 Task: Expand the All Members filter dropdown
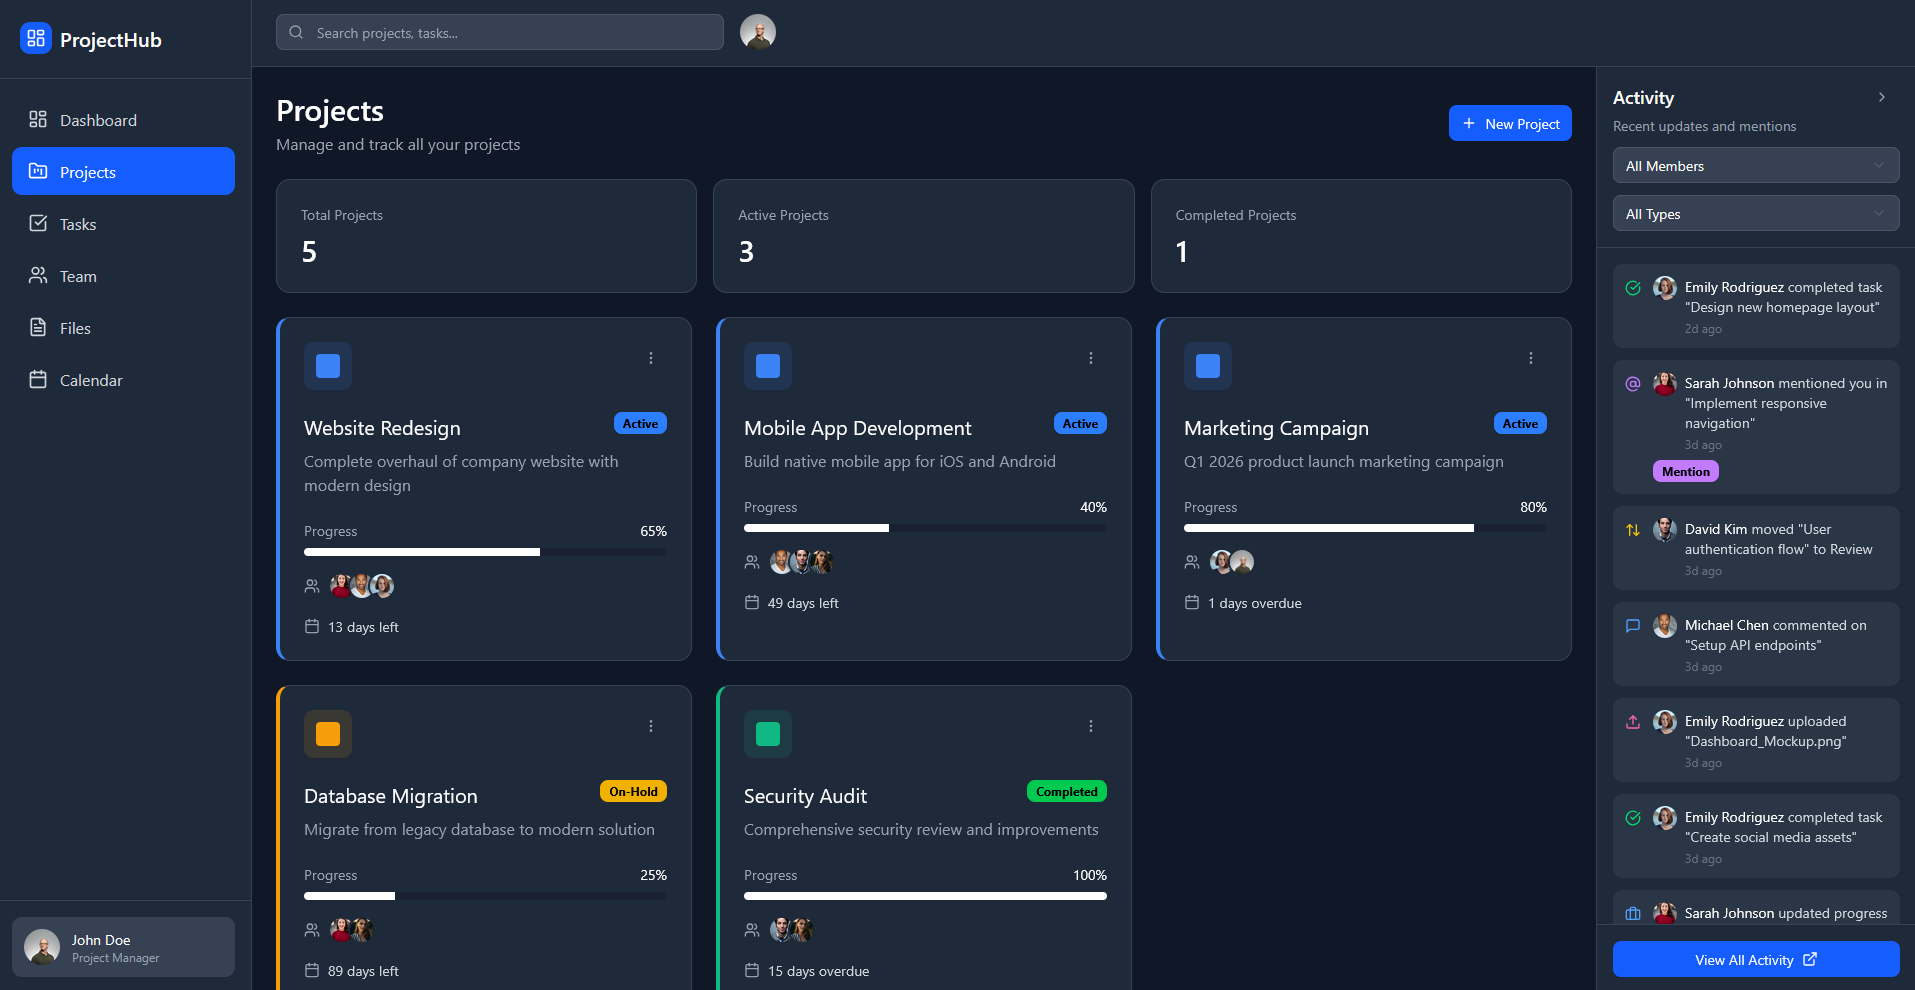pos(1755,166)
